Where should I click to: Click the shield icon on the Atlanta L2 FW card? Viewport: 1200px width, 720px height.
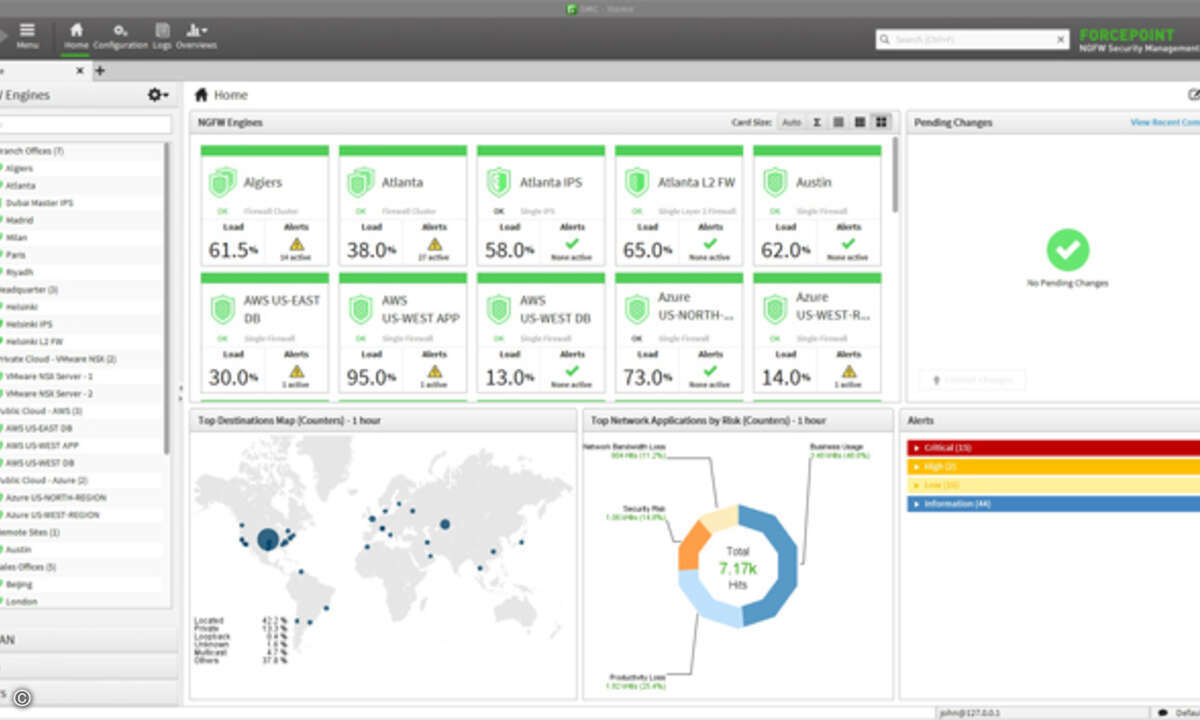tap(636, 182)
